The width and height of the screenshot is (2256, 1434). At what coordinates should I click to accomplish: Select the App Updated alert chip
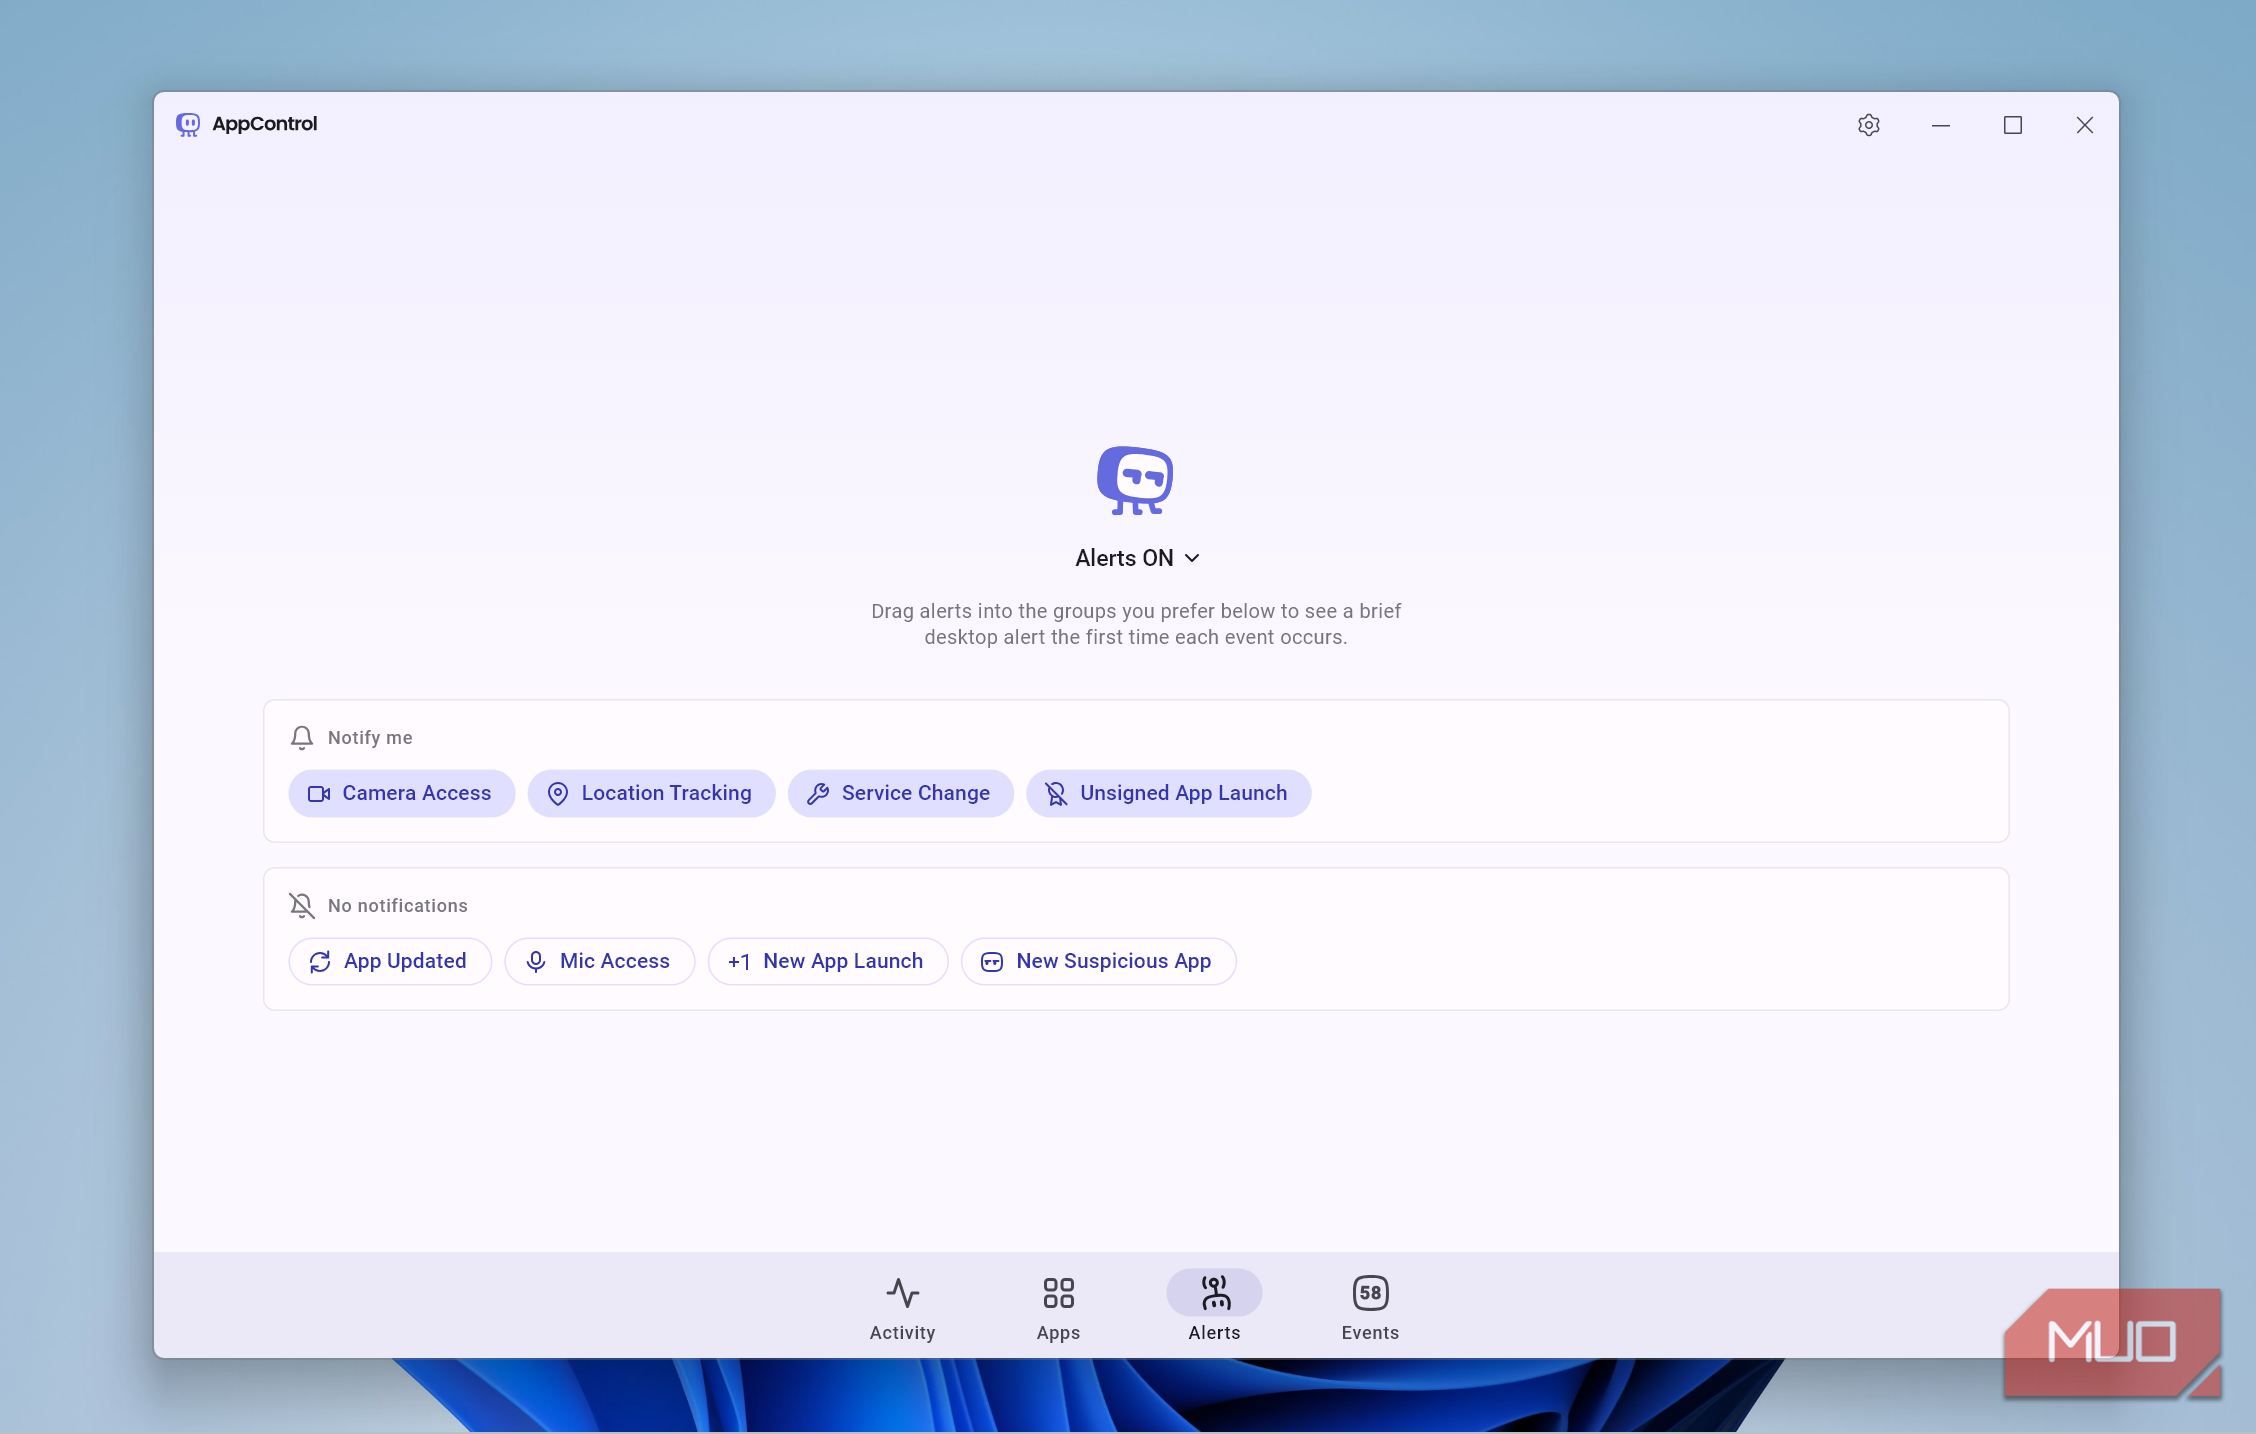390,961
